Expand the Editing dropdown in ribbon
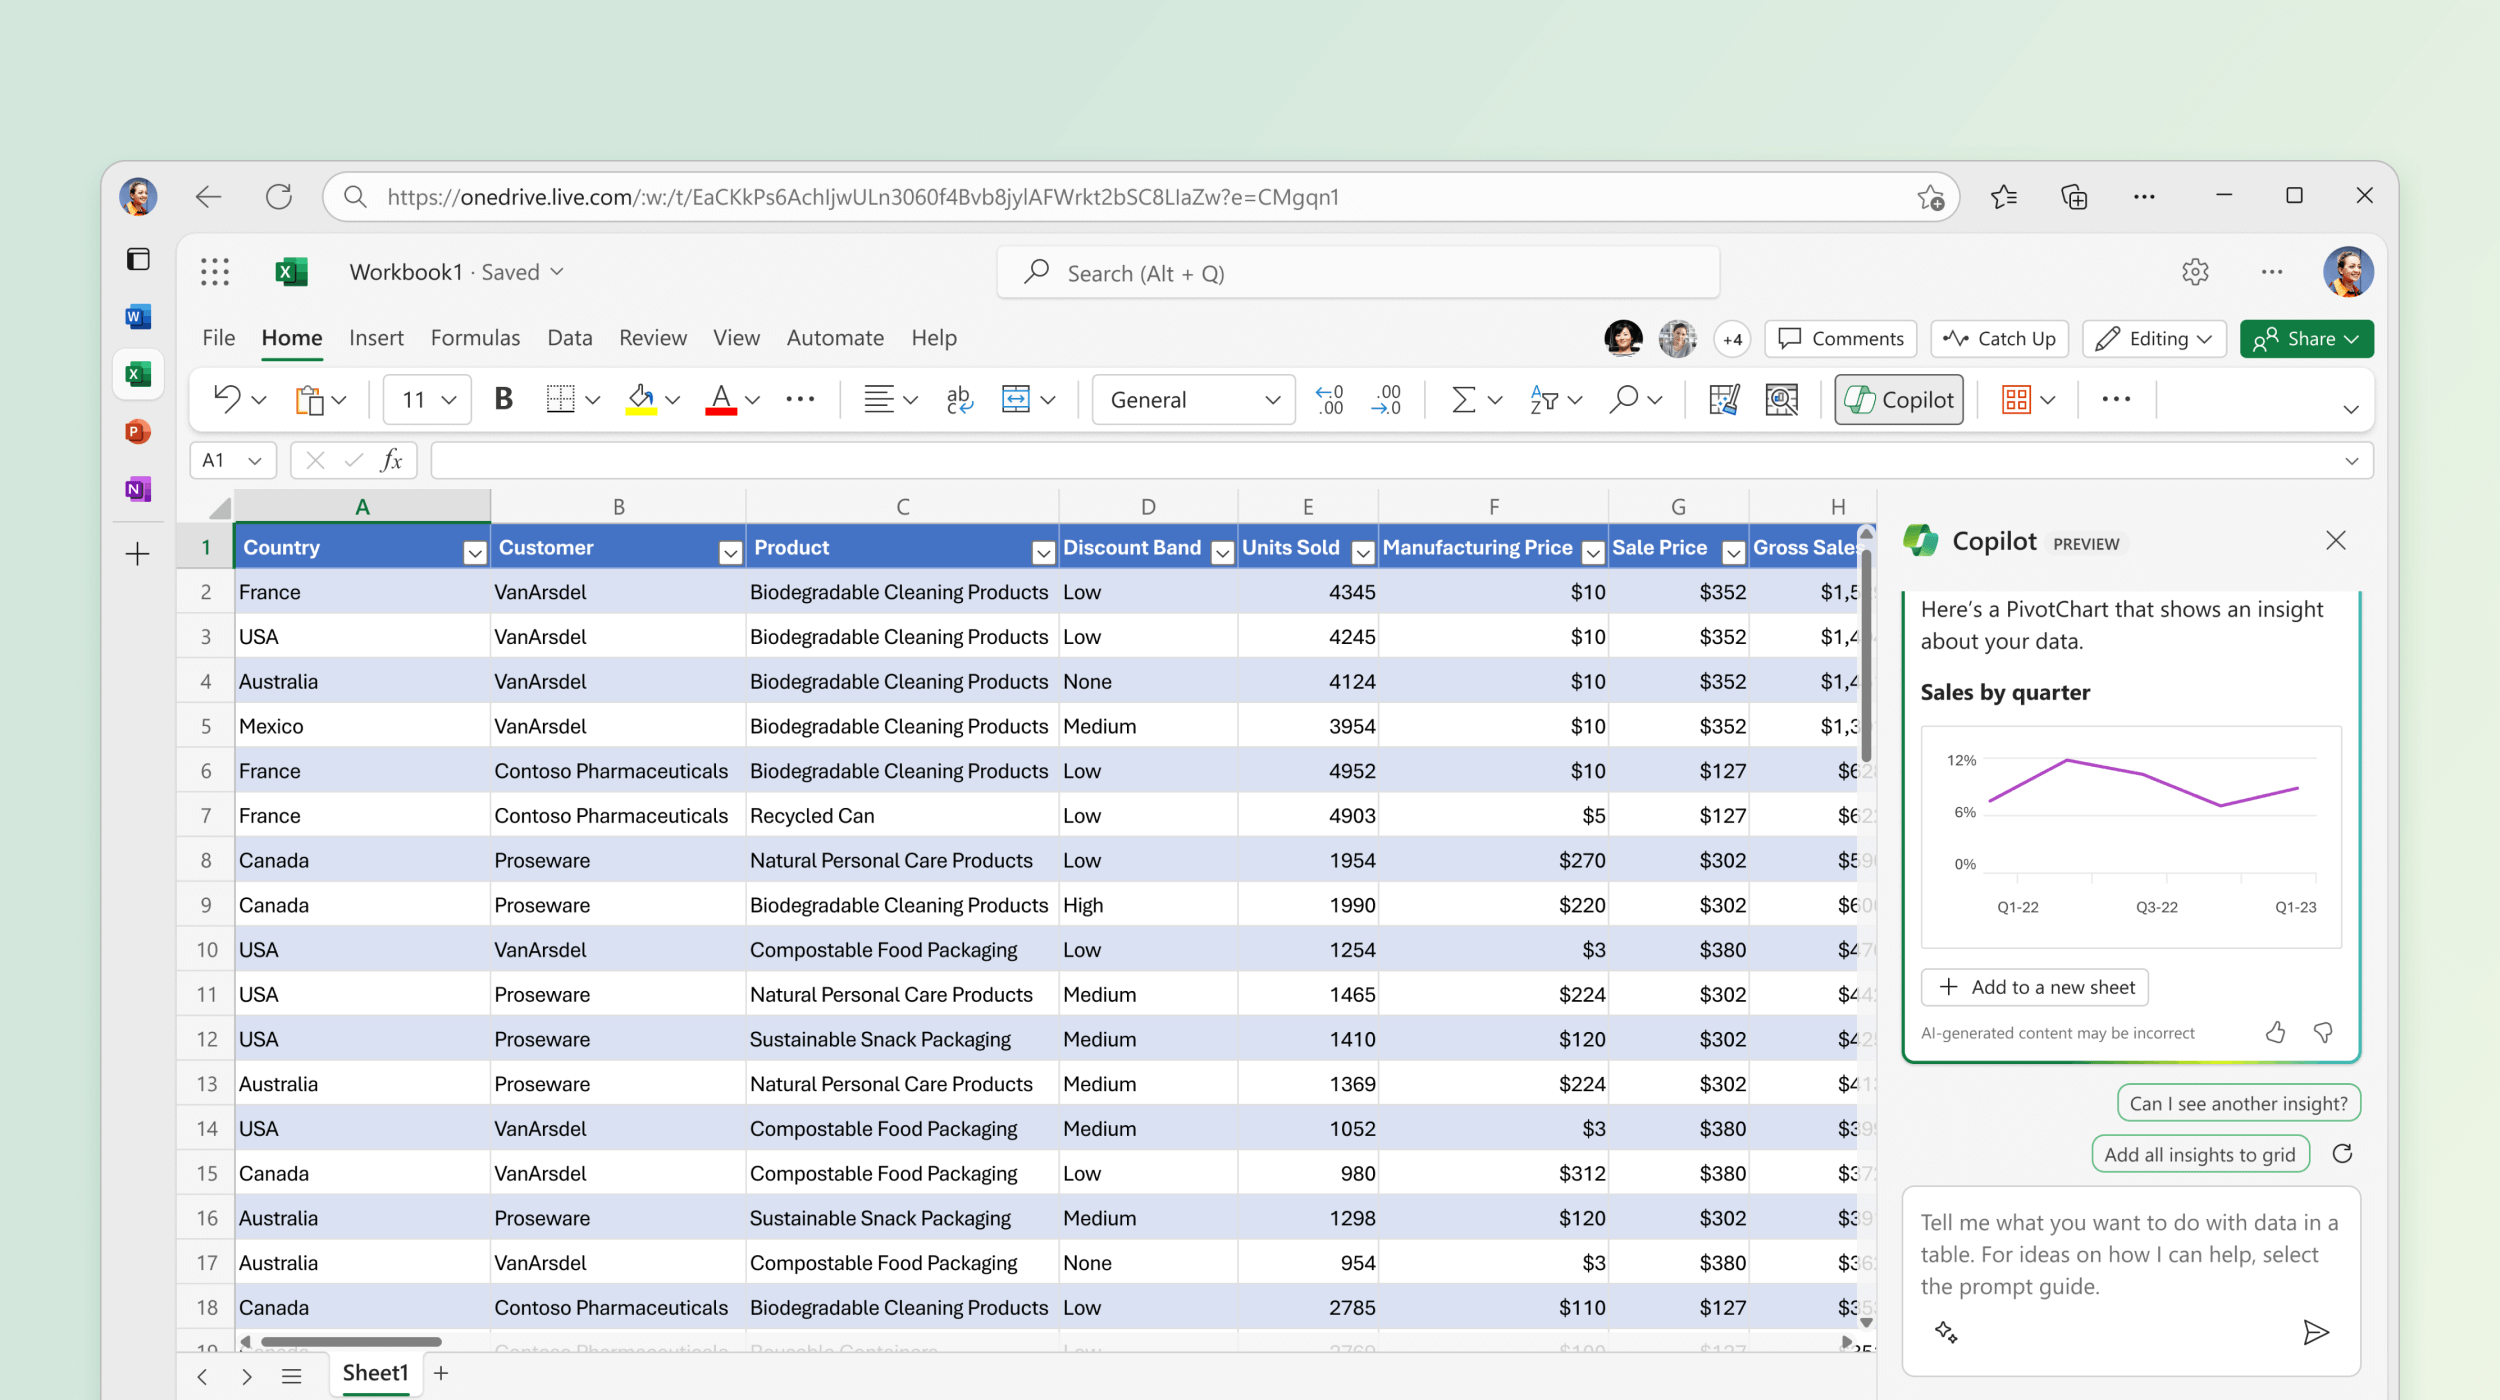This screenshot has height=1400, width=2500. (2153, 337)
